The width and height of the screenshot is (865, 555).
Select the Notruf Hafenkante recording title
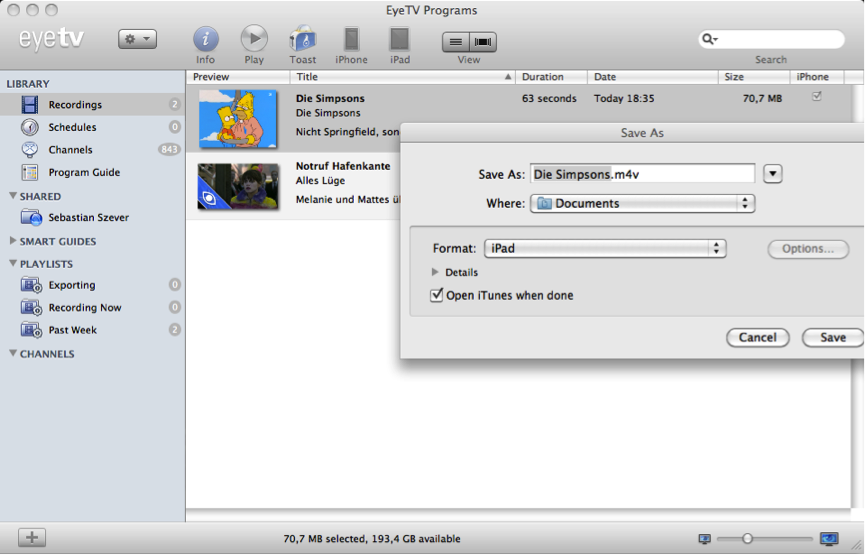pos(343,166)
